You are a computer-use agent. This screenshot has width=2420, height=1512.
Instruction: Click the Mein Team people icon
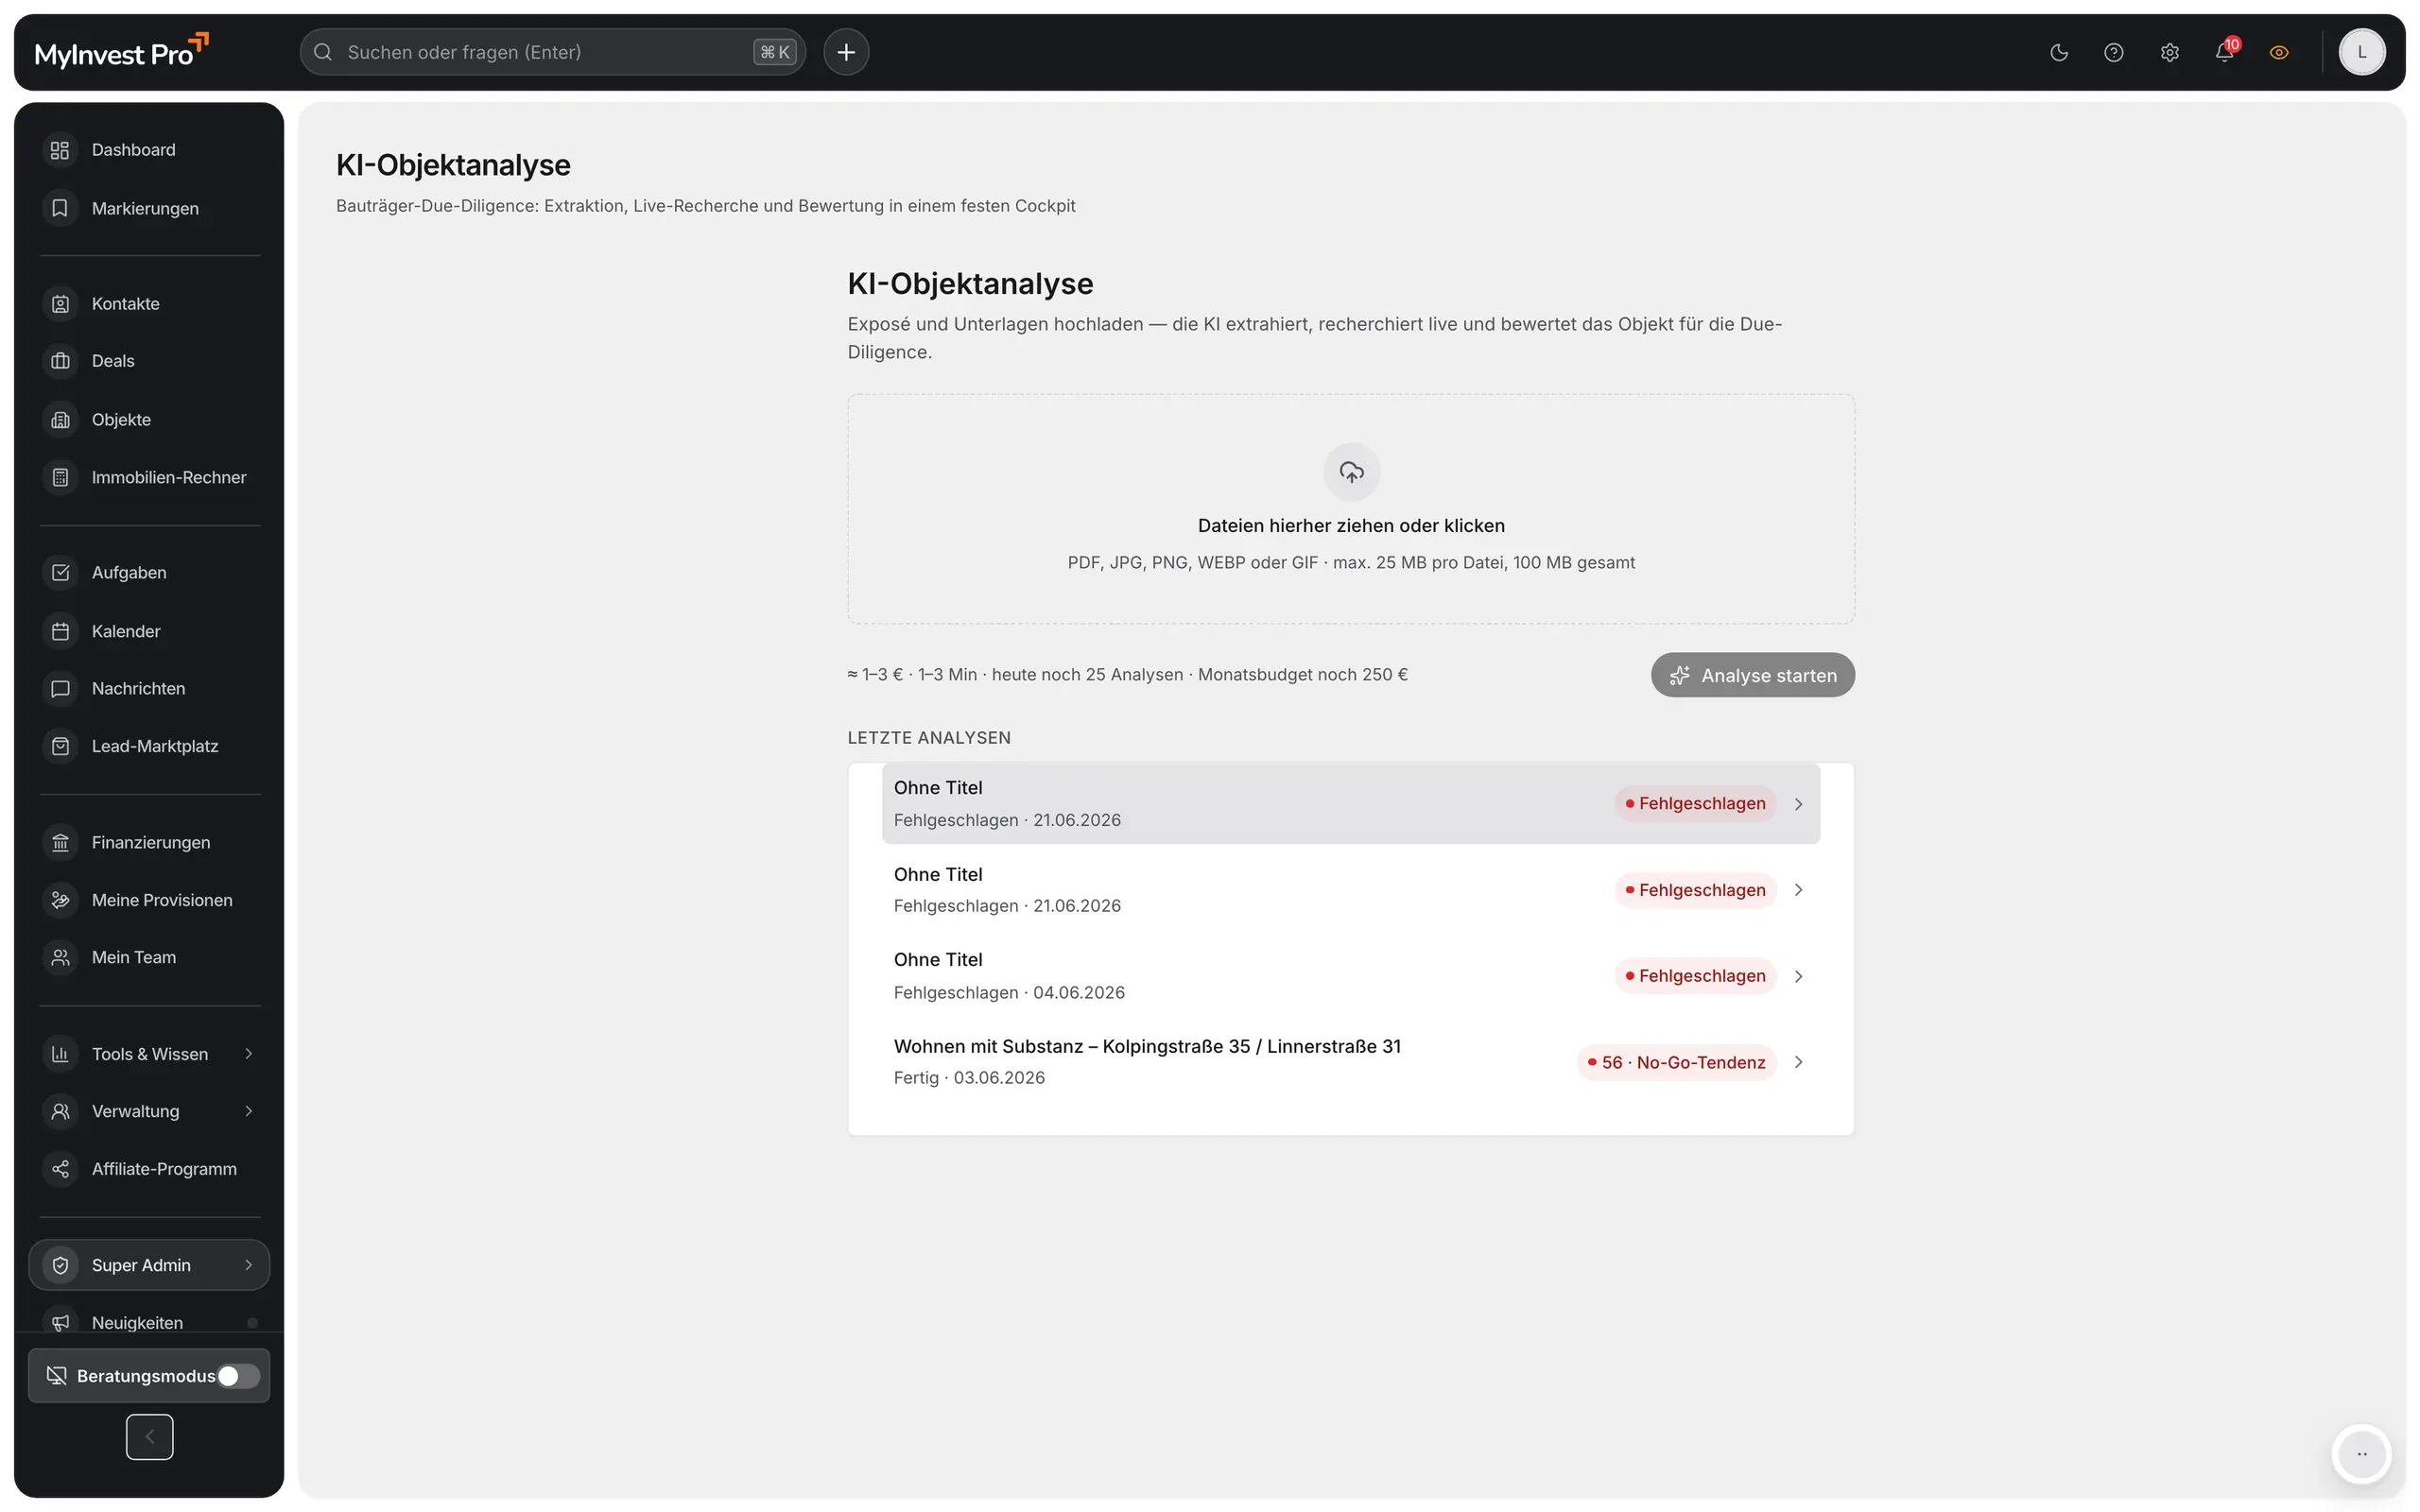[60, 958]
